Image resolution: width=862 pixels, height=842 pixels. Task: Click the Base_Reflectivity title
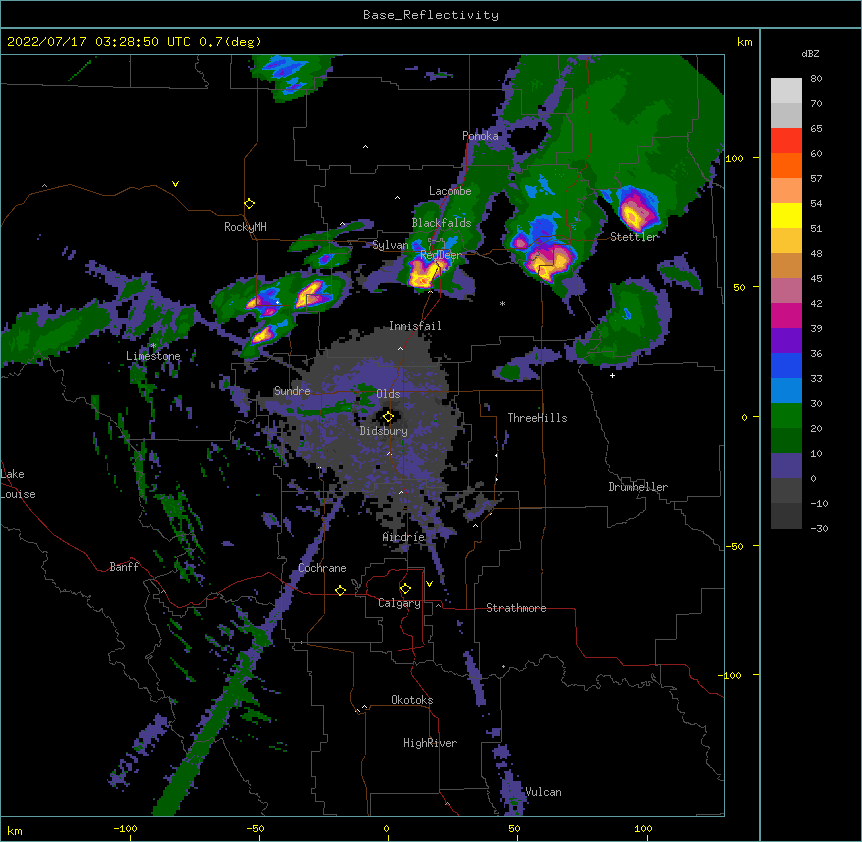click(431, 15)
